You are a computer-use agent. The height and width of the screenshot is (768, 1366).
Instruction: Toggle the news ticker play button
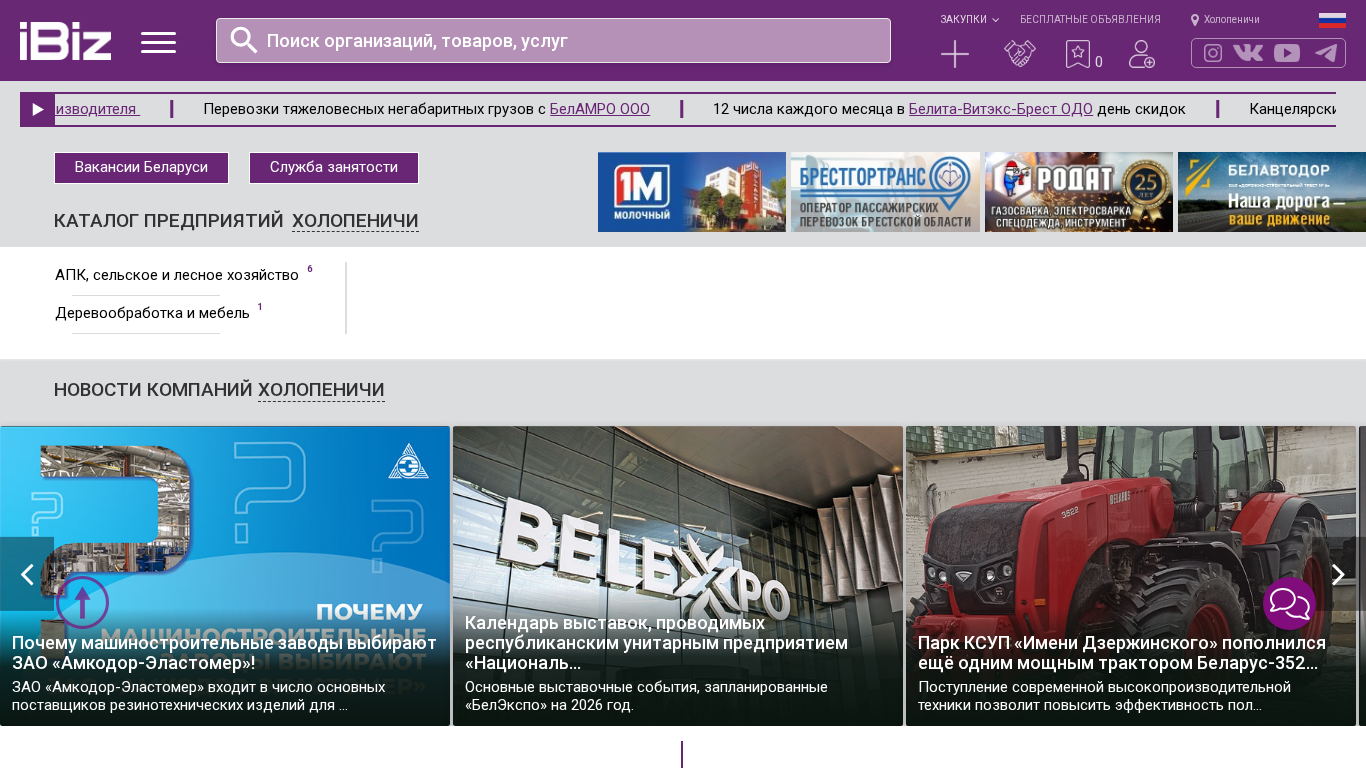click(37, 109)
